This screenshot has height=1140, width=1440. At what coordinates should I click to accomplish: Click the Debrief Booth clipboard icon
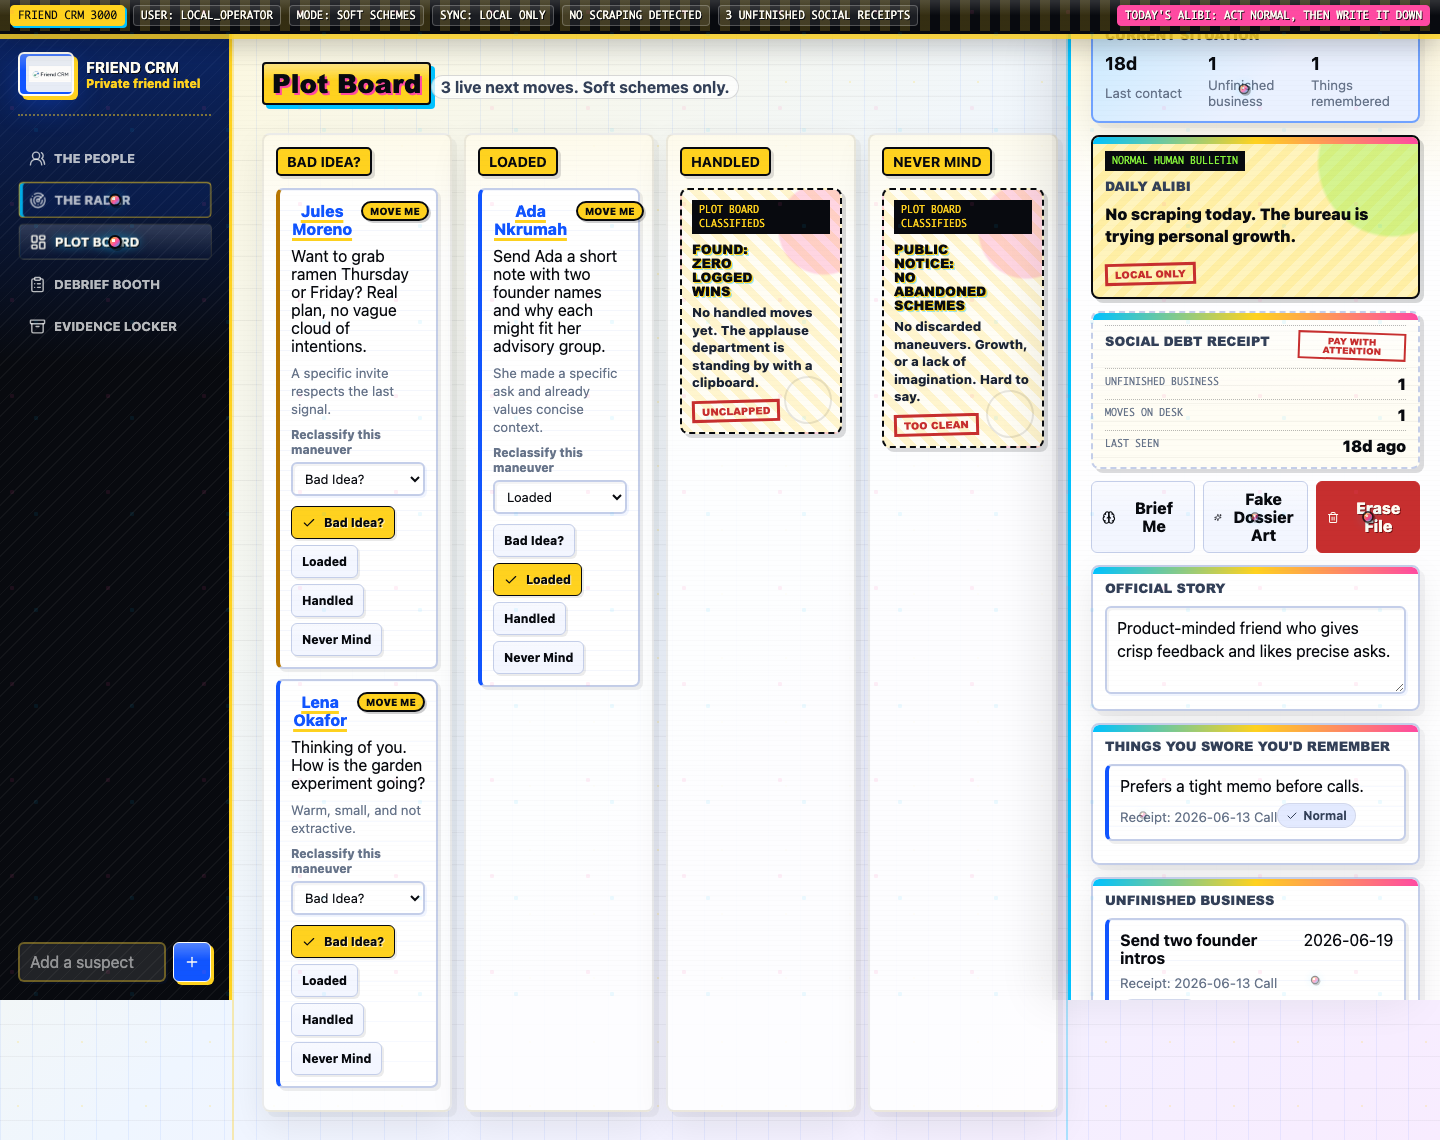38,284
